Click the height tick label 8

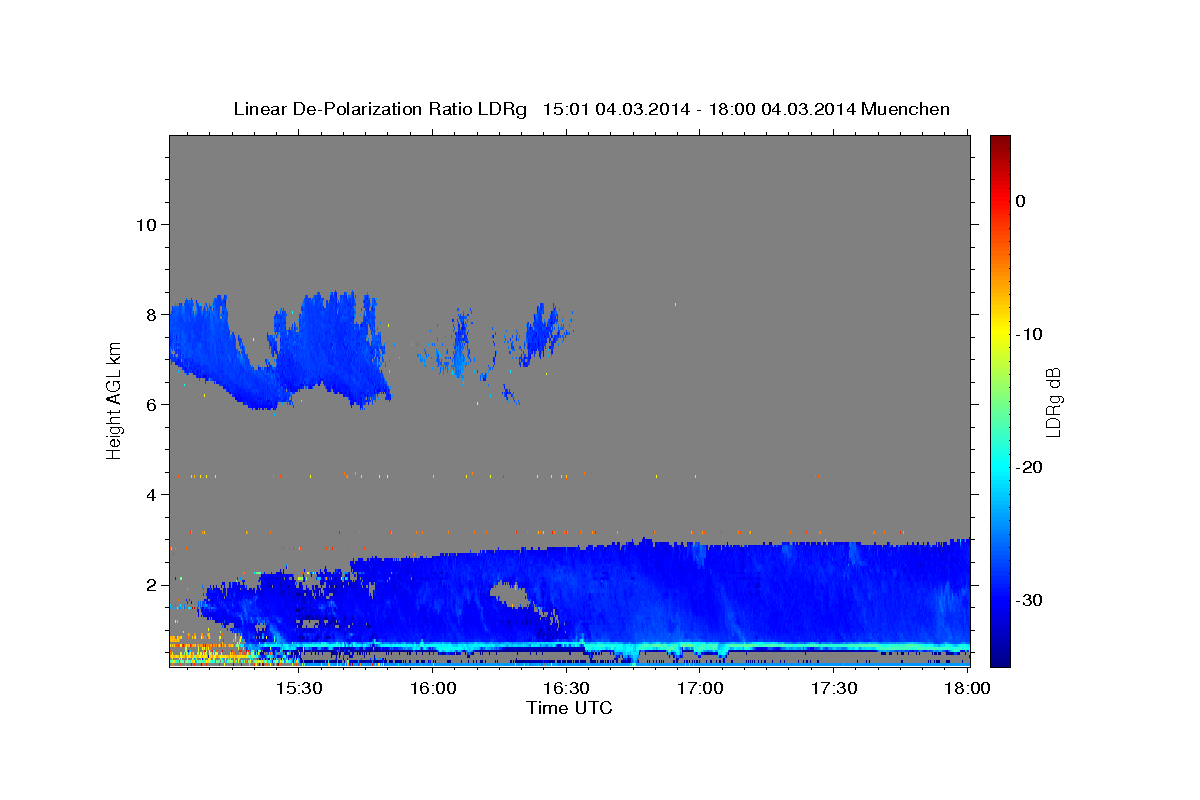click(x=152, y=314)
